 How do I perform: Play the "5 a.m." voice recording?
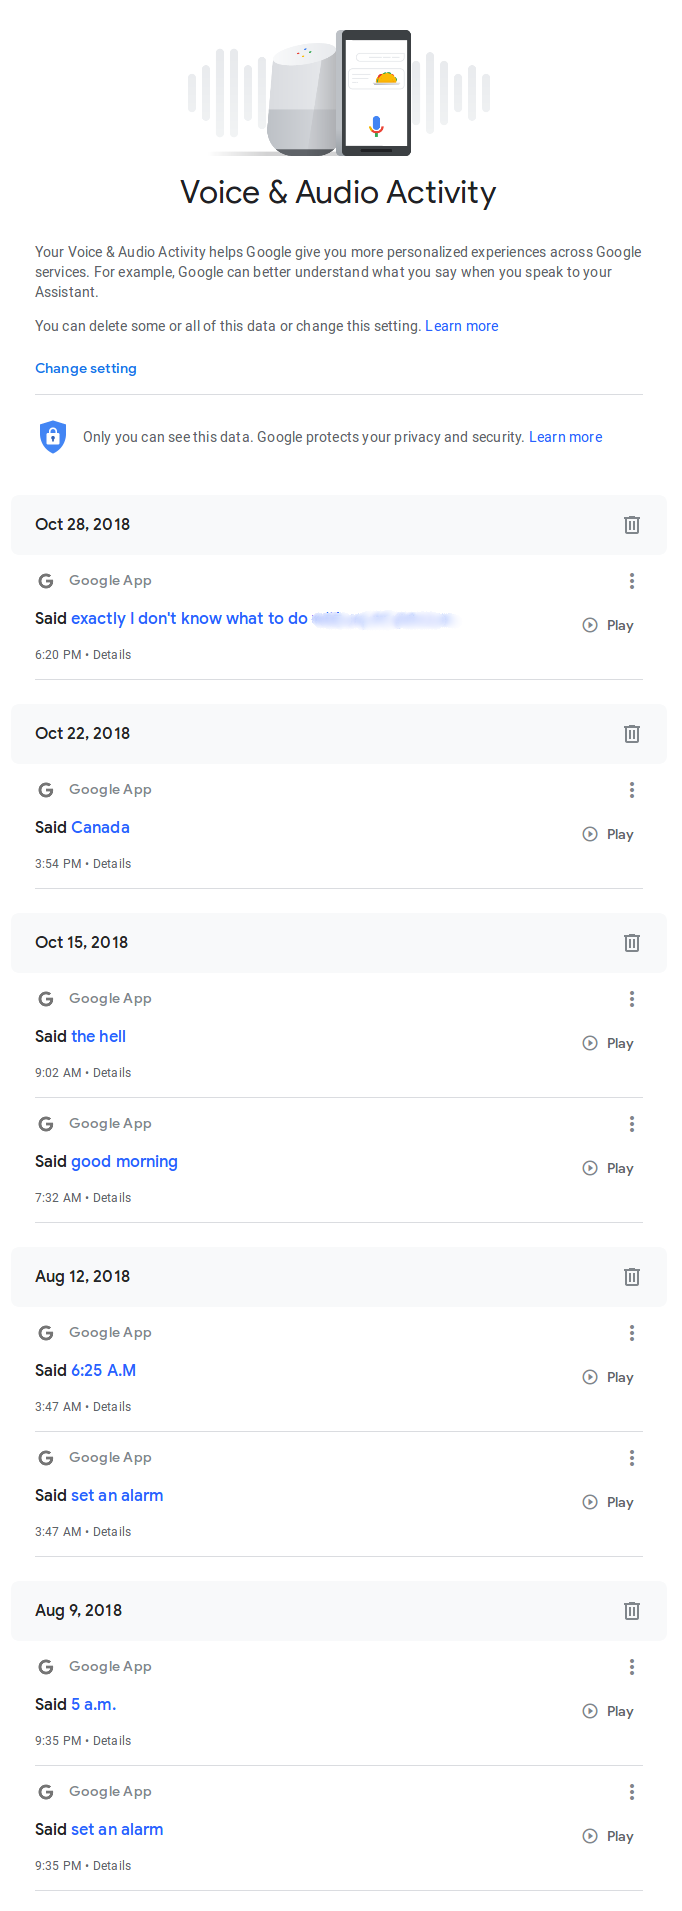(x=609, y=1711)
